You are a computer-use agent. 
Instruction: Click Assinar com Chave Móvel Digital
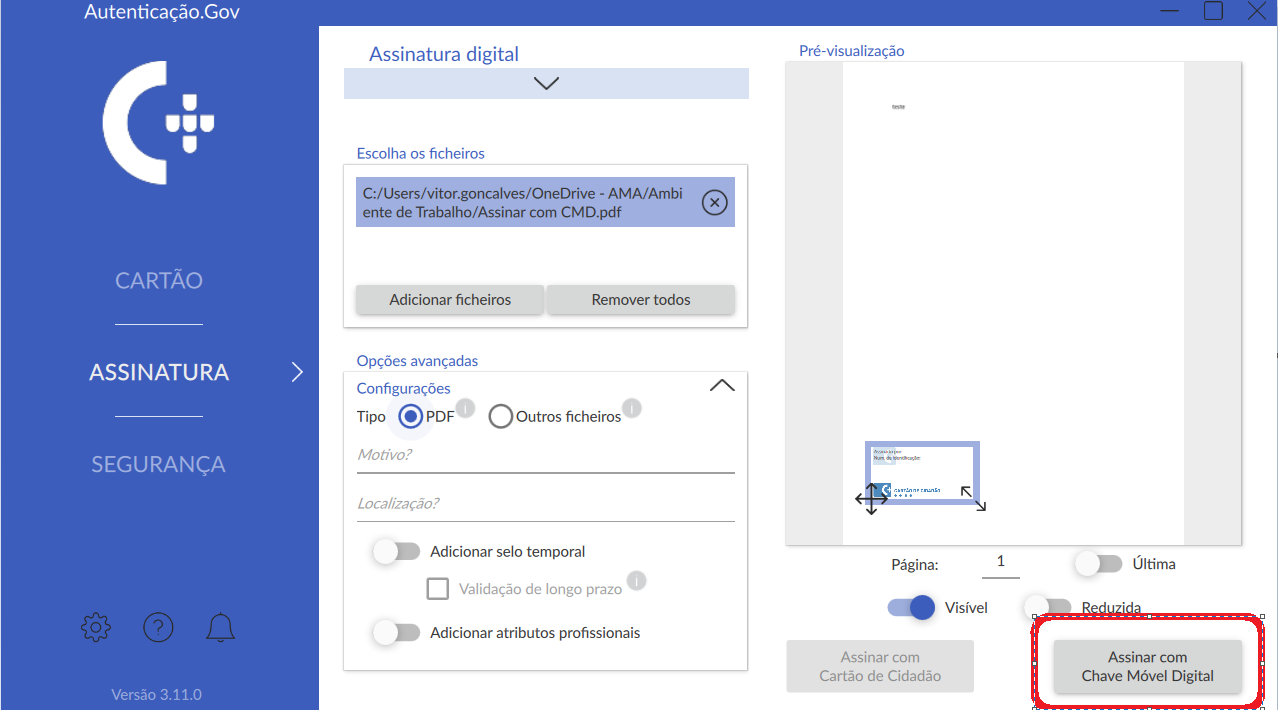coord(1147,667)
